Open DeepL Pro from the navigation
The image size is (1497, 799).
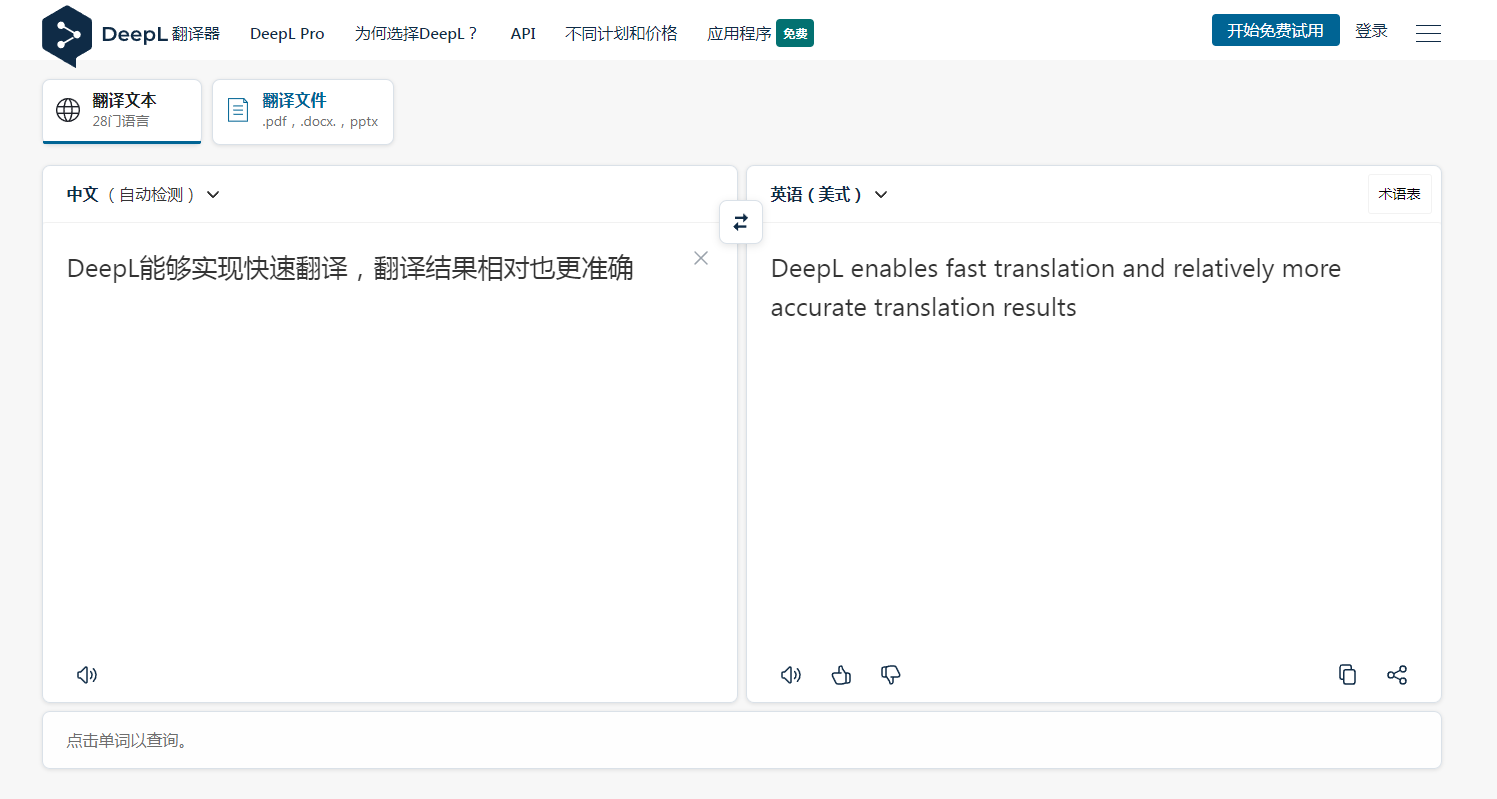pyautogui.click(x=287, y=33)
